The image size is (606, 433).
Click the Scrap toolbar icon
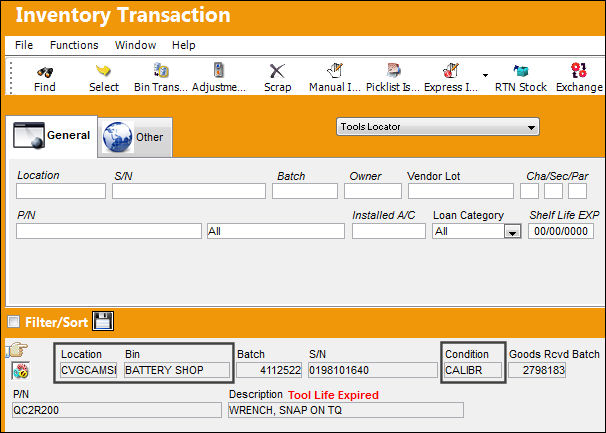[277, 71]
